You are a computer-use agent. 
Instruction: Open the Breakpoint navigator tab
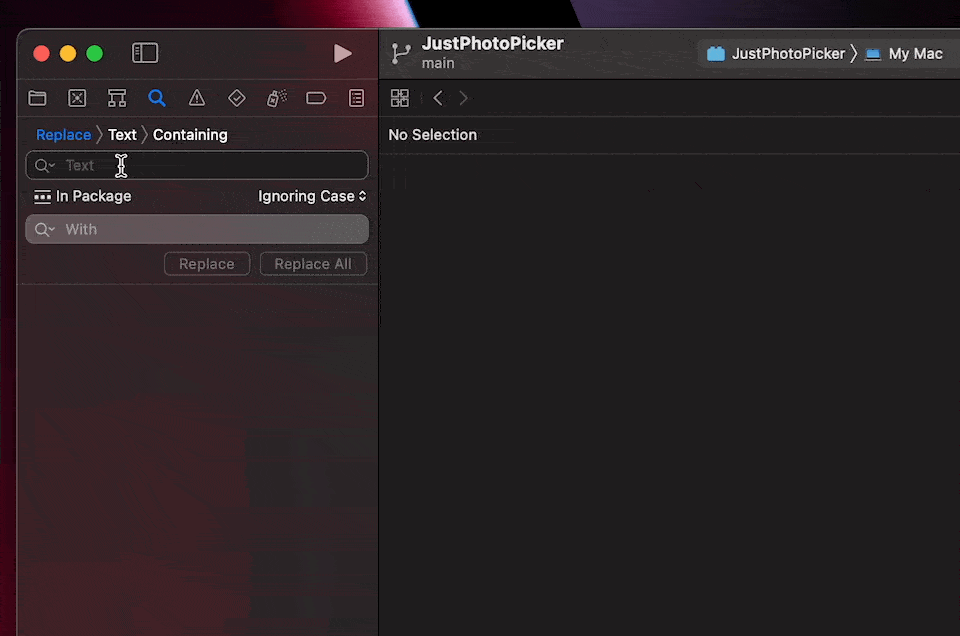click(x=316, y=98)
